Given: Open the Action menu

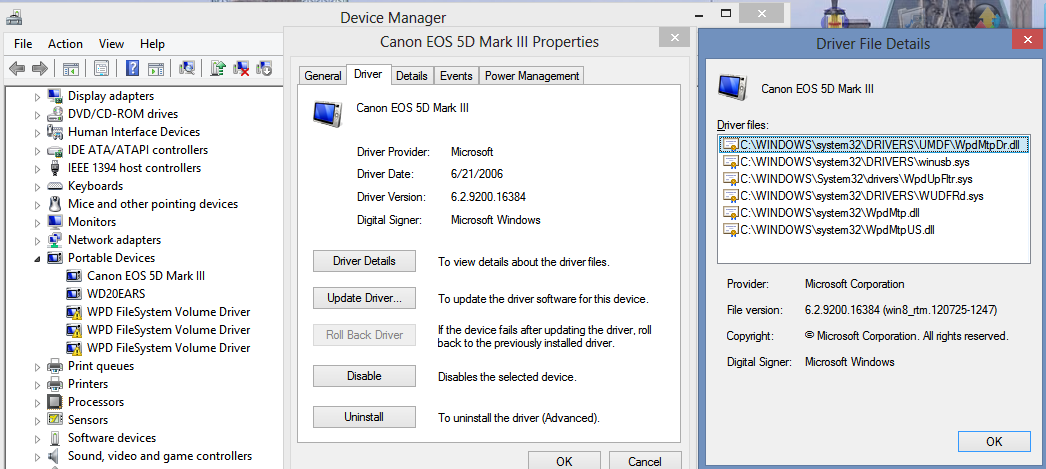Looking at the screenshot, I should [x=65, y=44].
